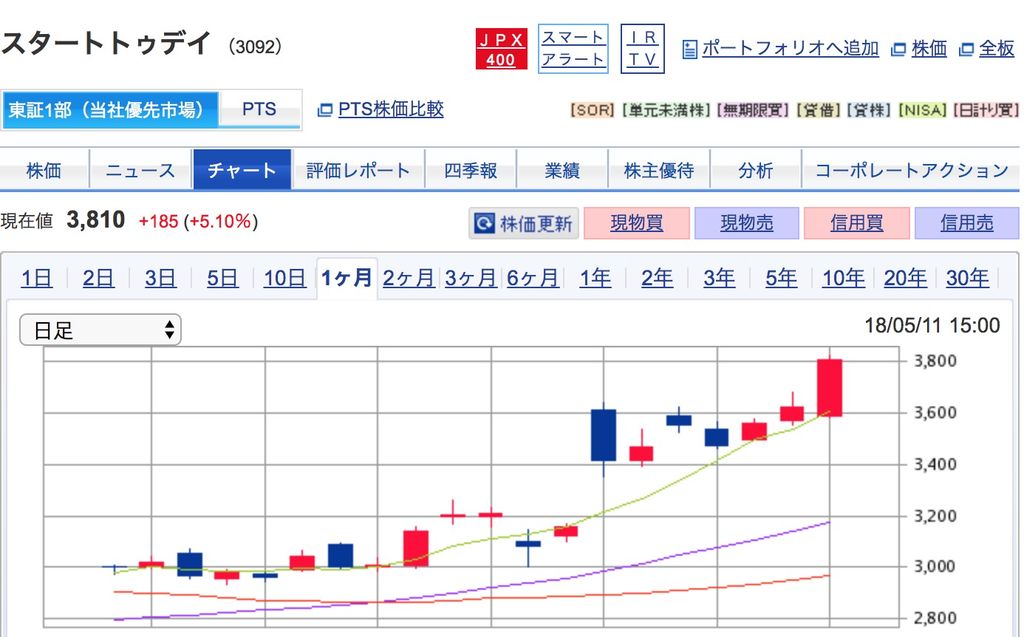The height and width of the screenshot is (637, 1024).
Task: Select the 30年 chart range
Action: [967, 278]
